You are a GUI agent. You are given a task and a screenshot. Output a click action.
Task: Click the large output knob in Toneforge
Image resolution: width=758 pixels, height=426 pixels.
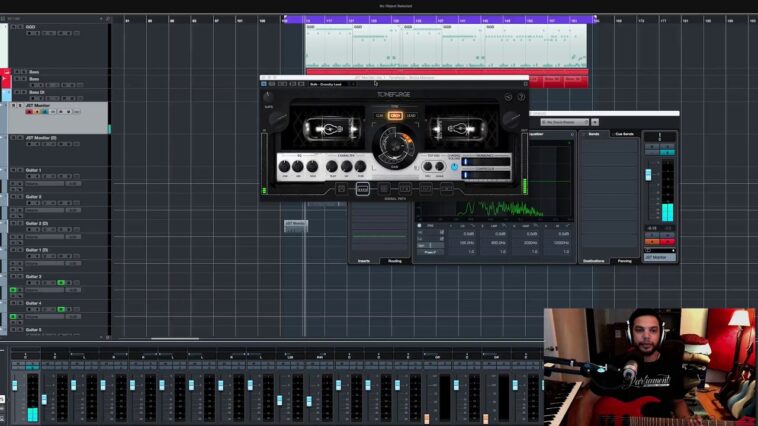point(511,121)
